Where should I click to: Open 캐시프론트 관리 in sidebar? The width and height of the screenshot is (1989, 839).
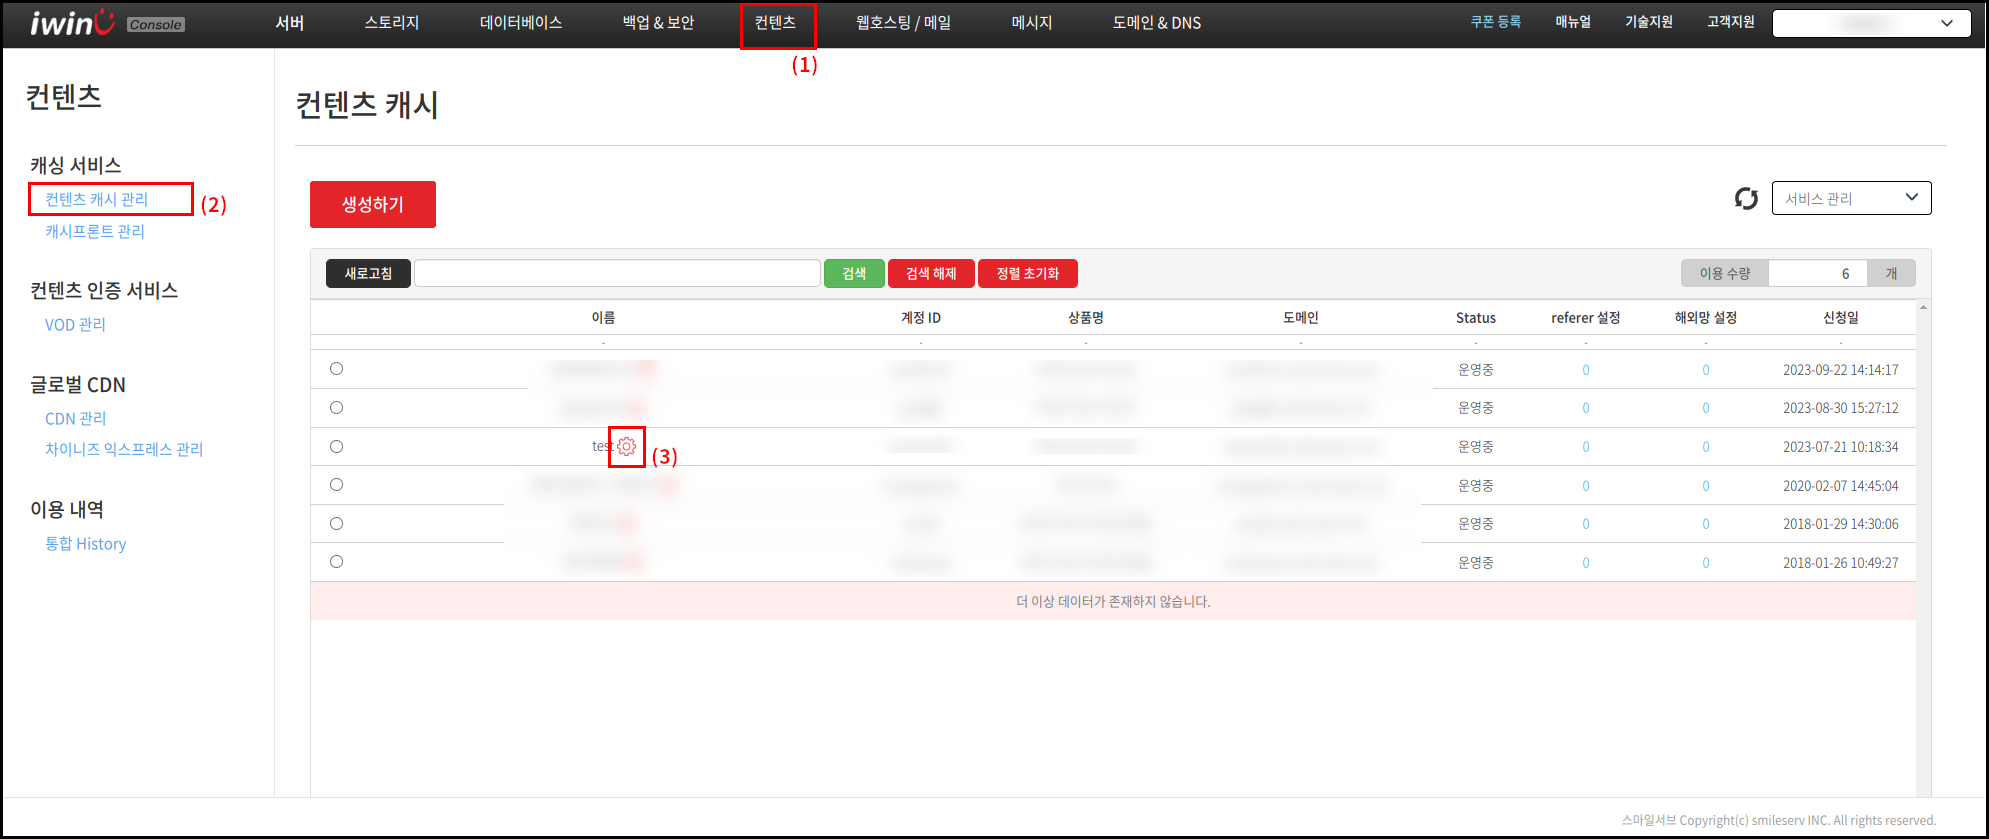95,232
